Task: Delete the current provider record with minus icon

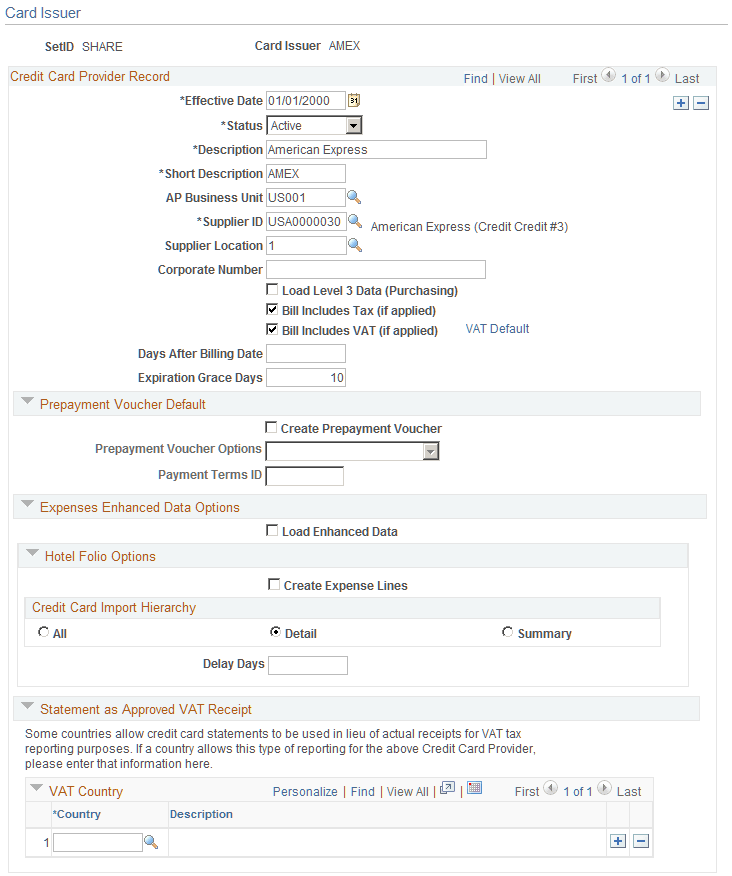Action: [701, 103]
